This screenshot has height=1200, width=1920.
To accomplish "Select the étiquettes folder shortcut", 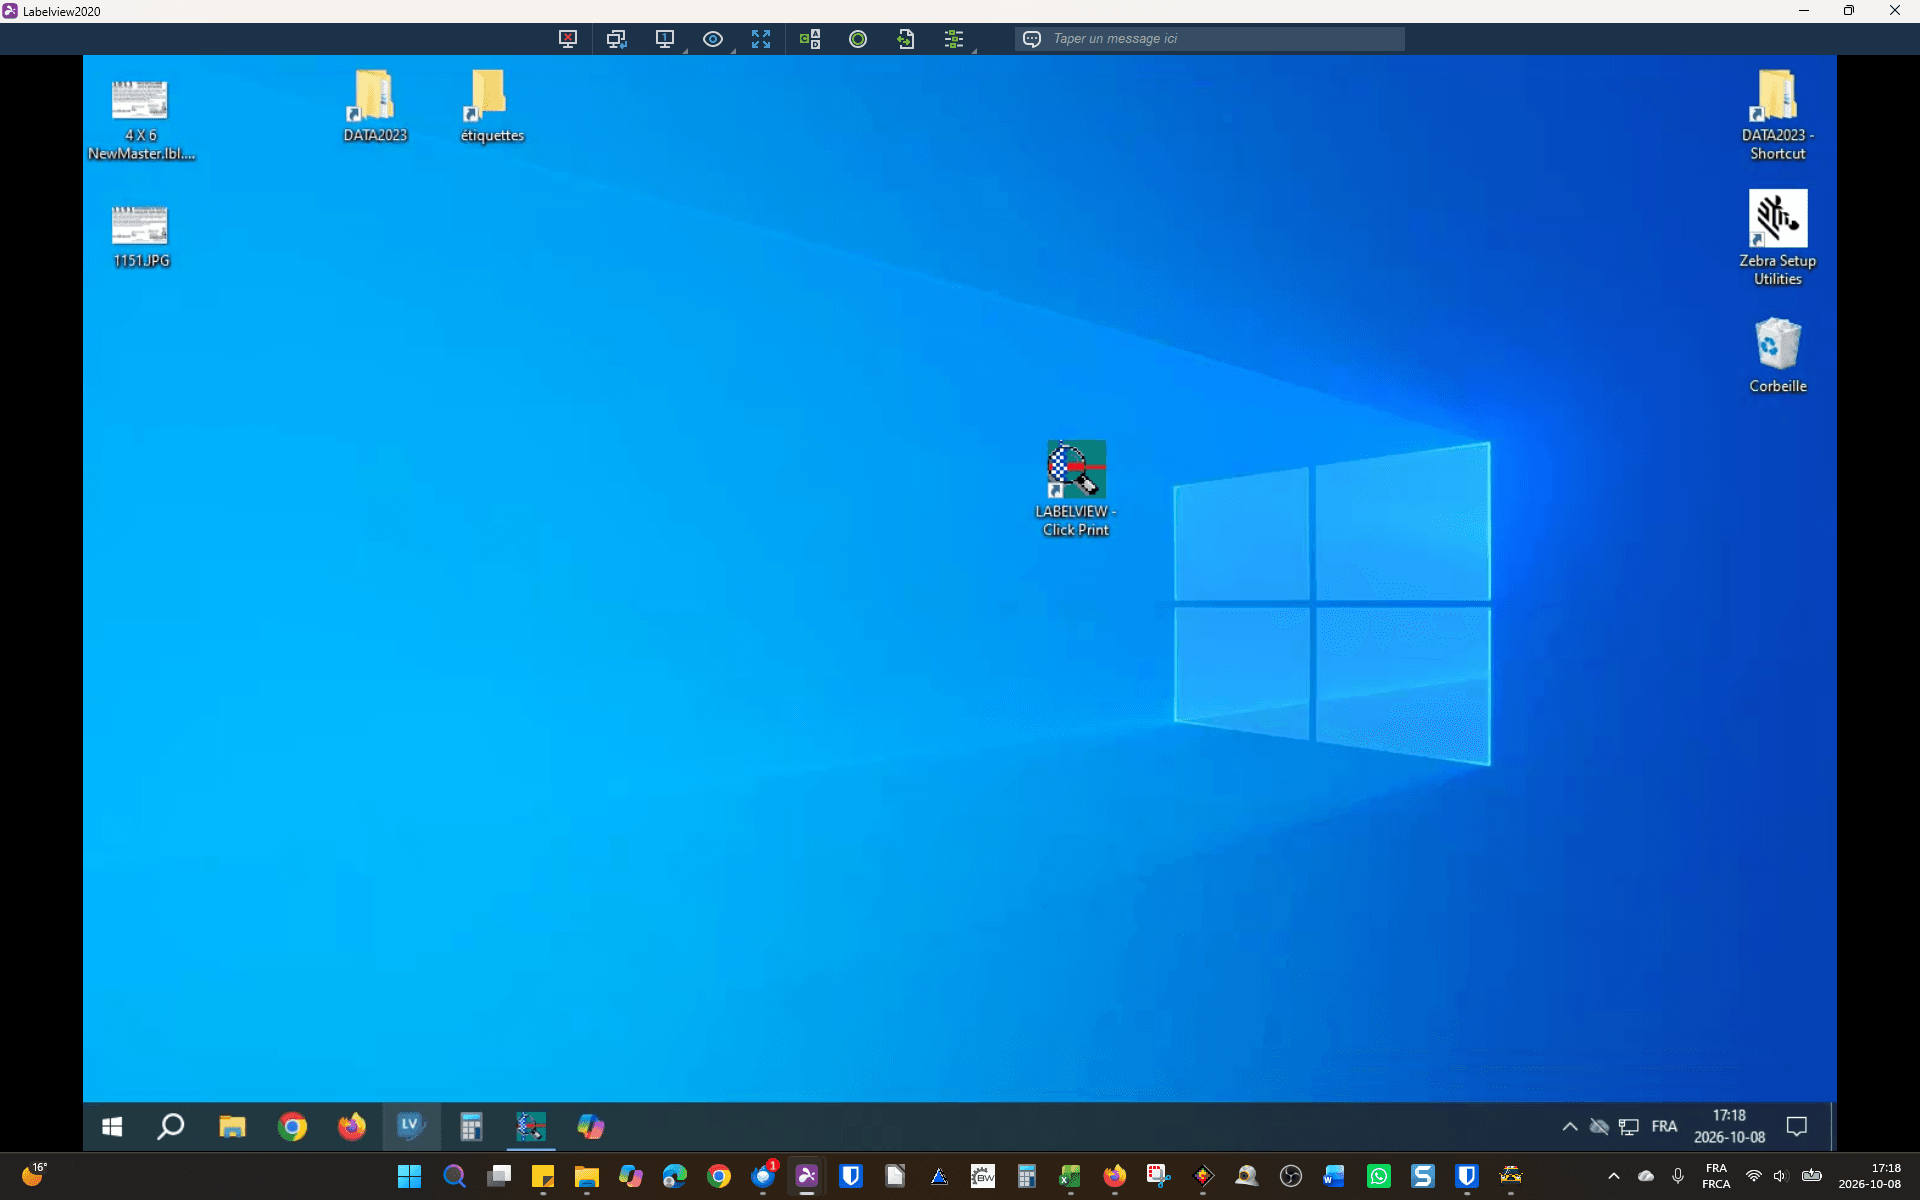I will click(491, 106).
